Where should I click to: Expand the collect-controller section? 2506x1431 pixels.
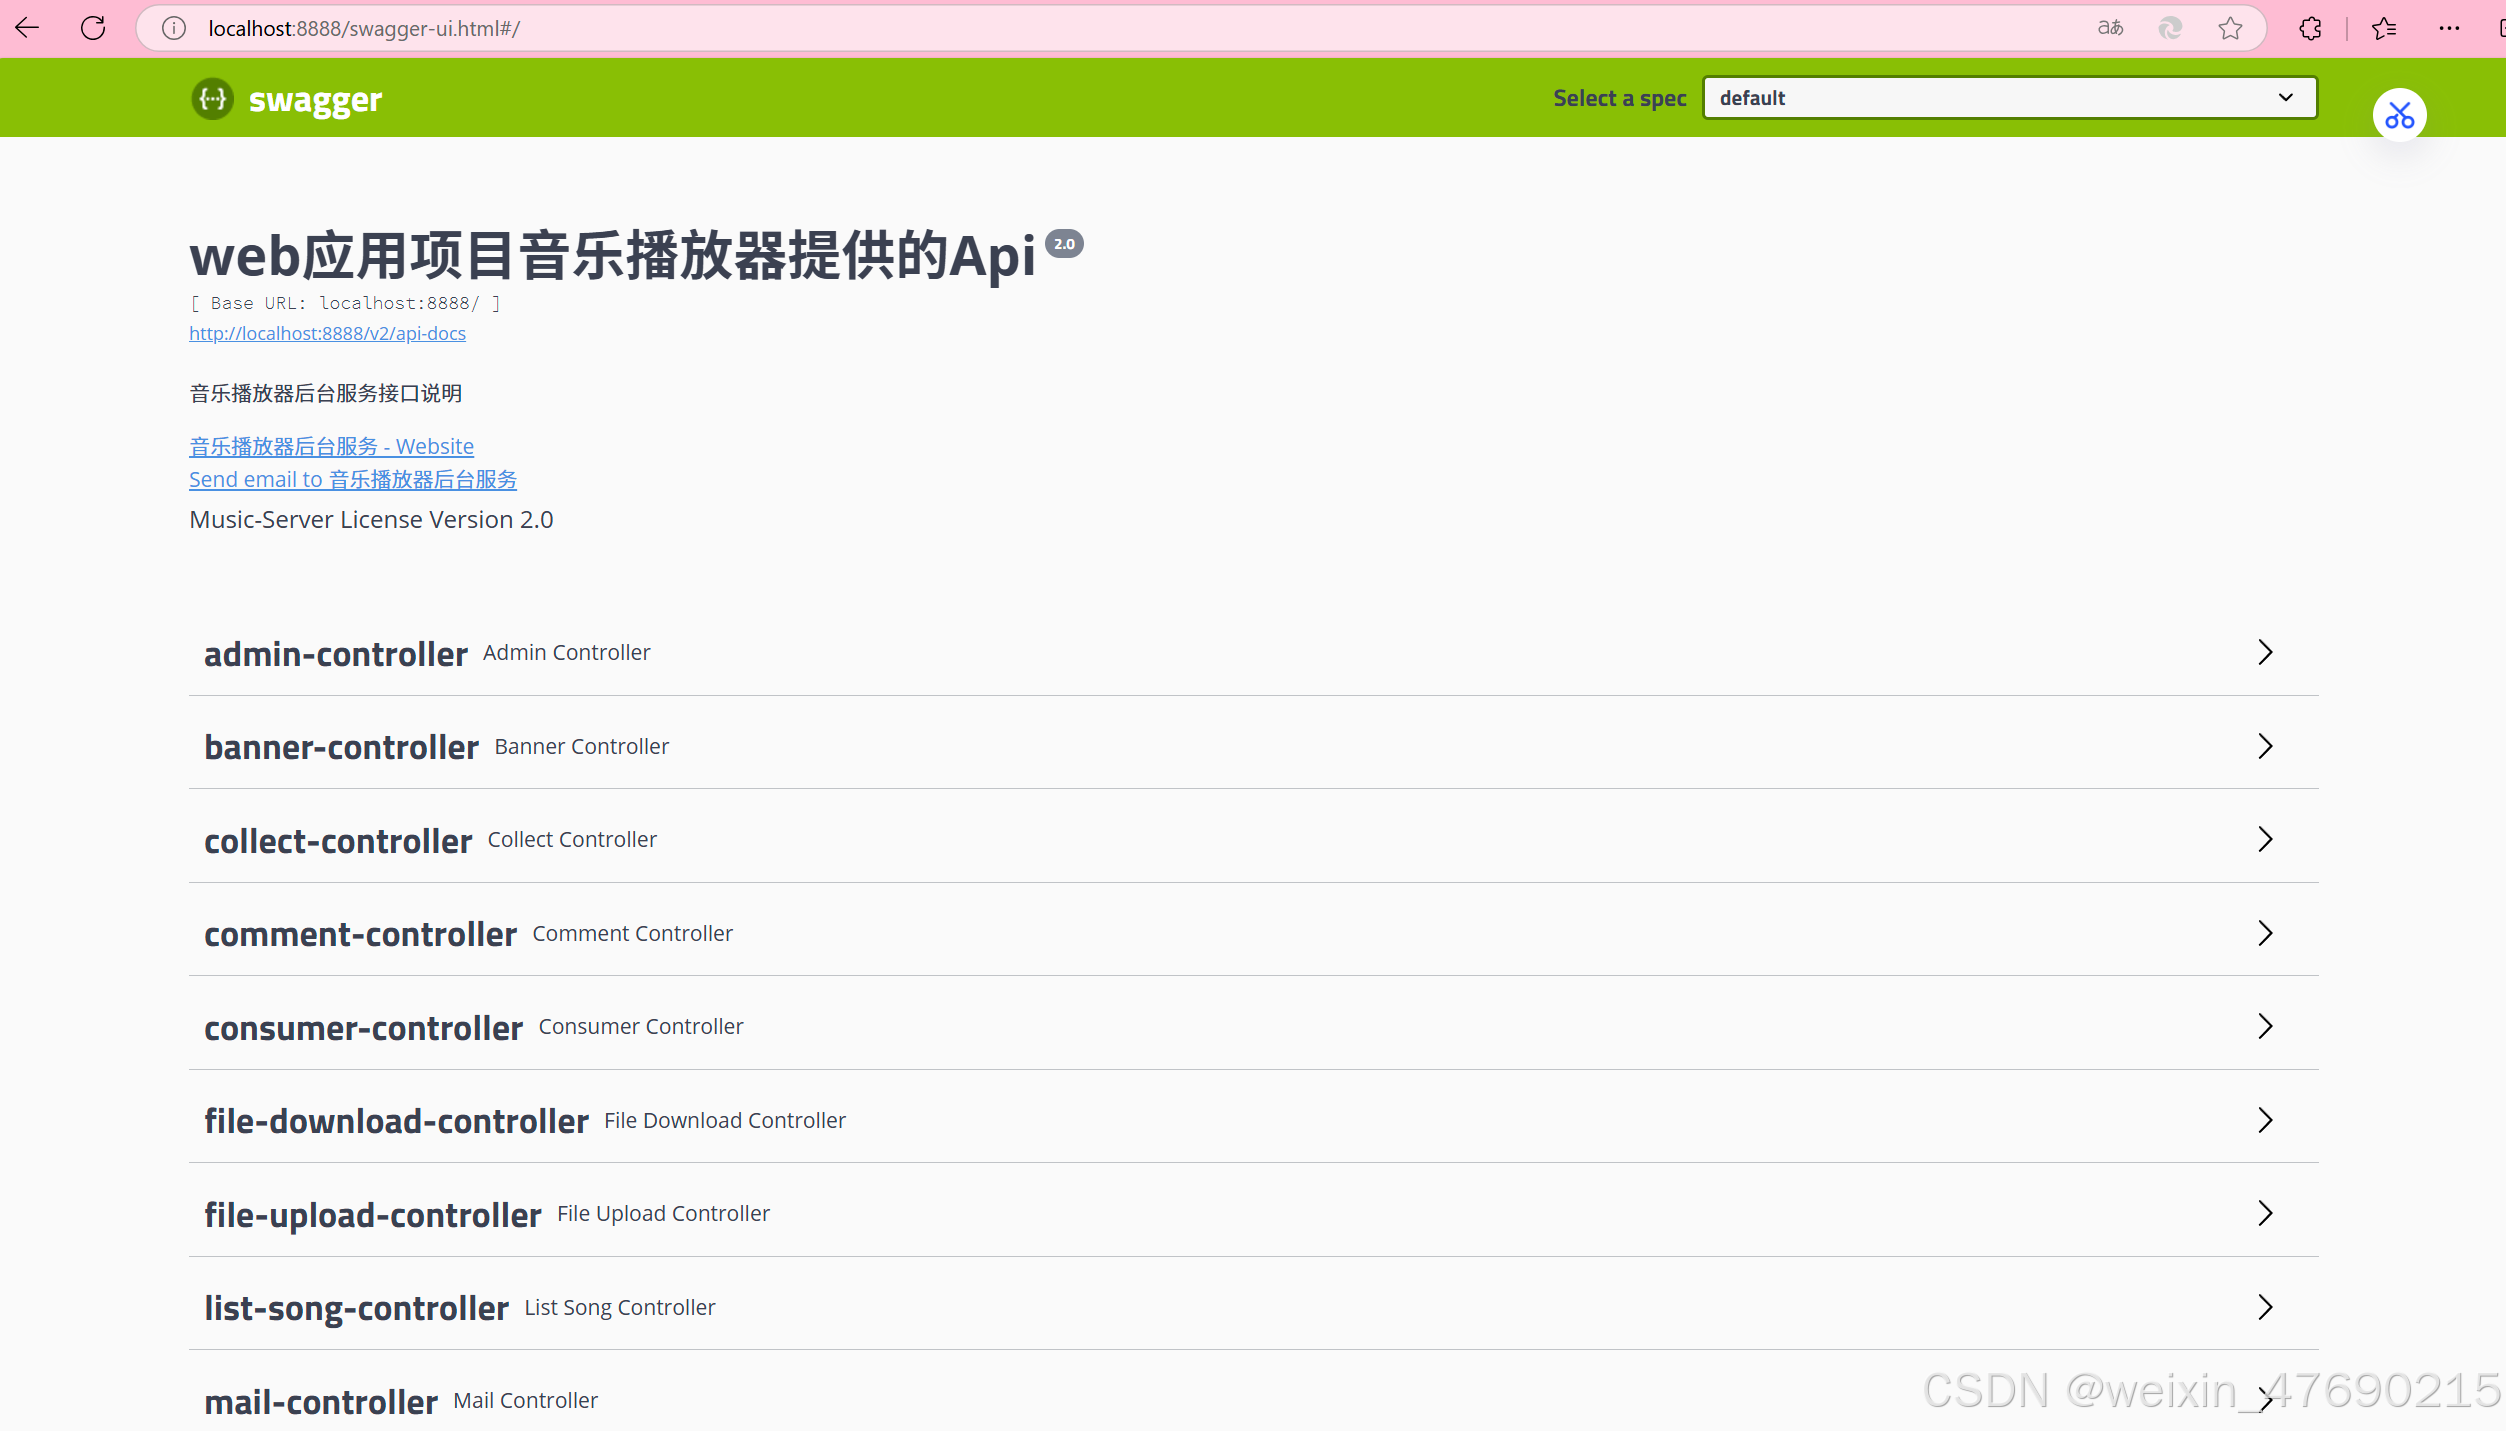[338, 841]
